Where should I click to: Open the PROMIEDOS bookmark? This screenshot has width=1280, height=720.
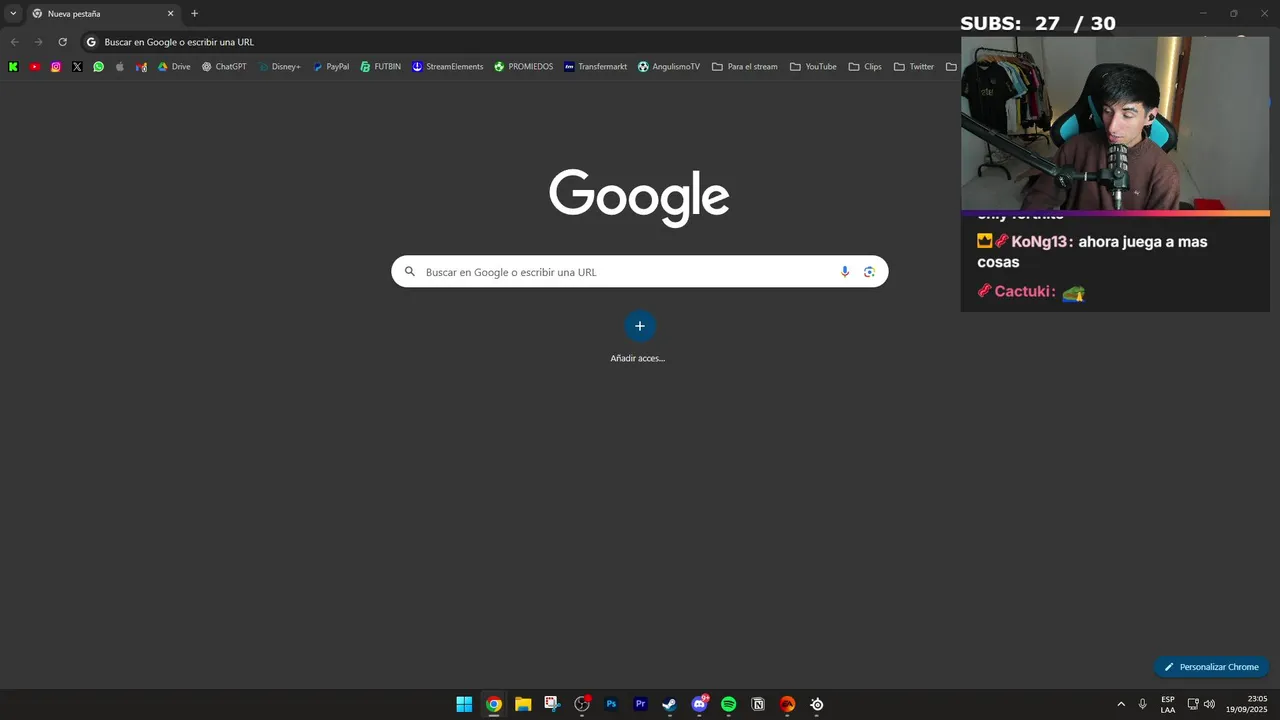pos(523,67)
